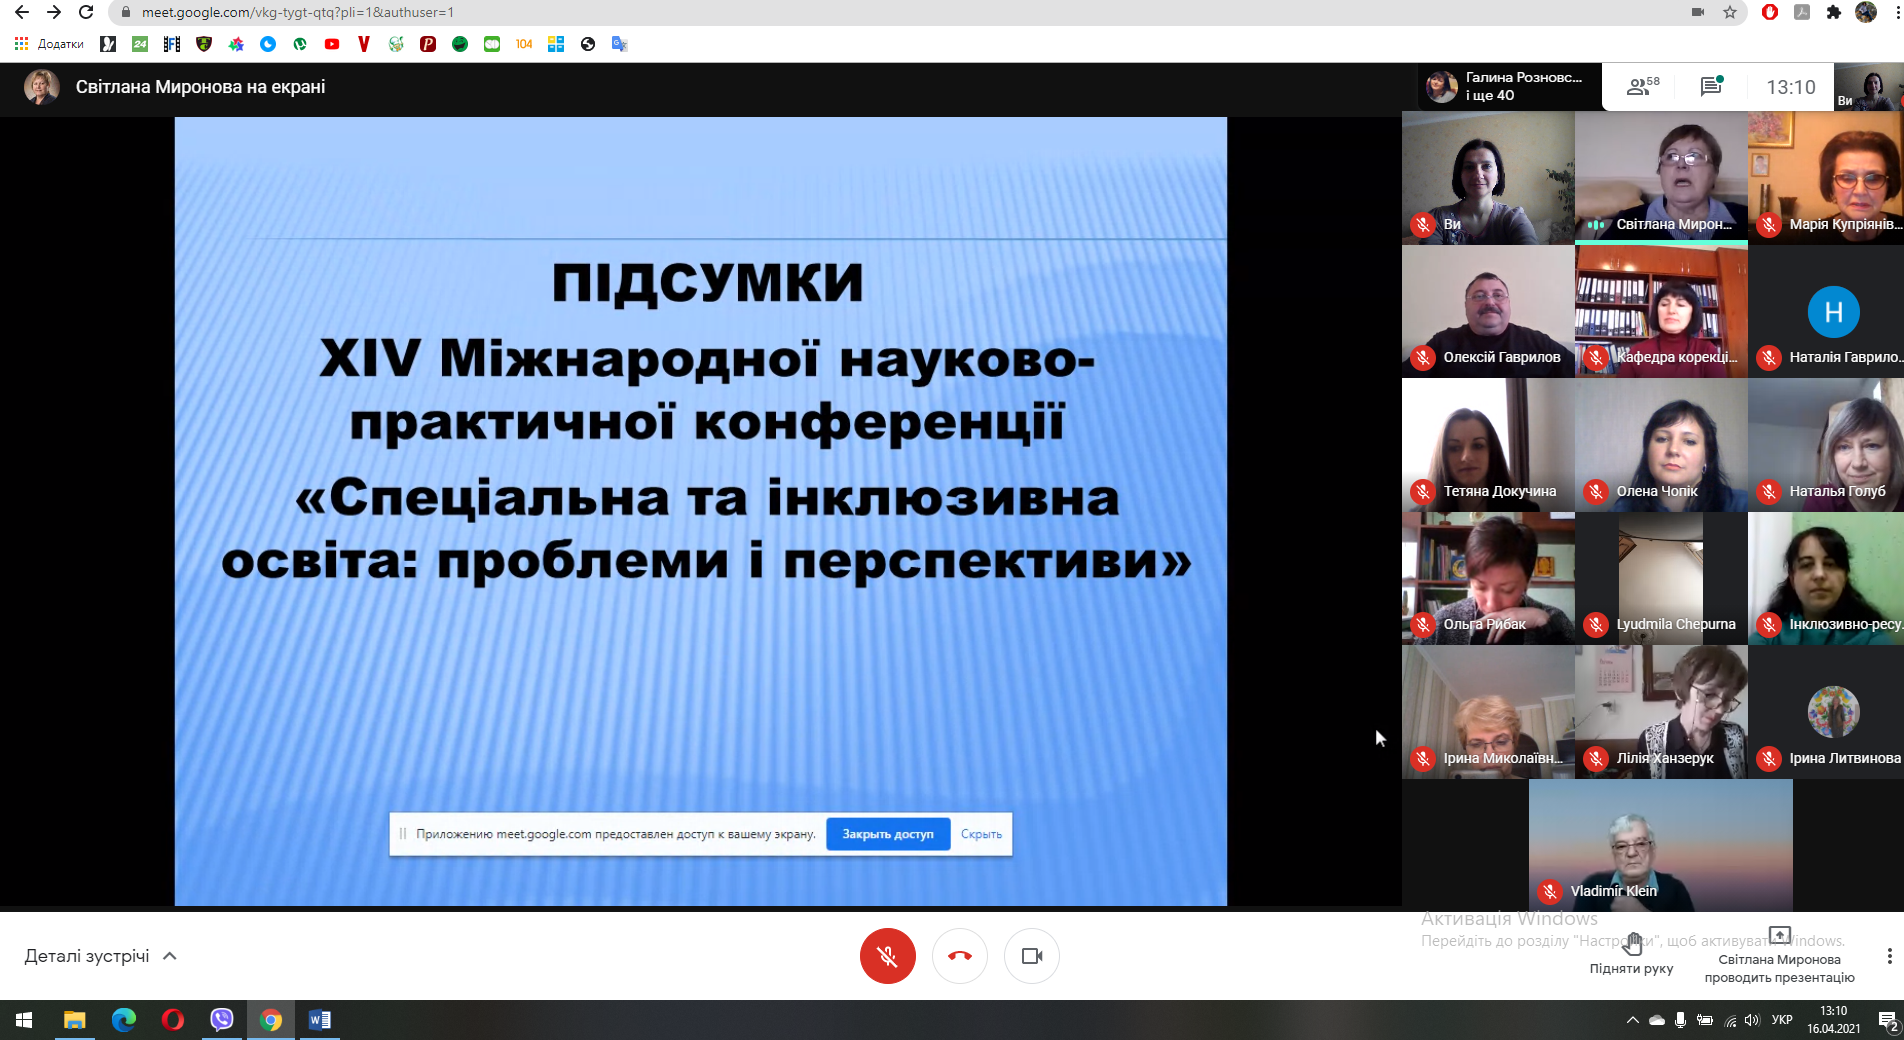This screenshot has height=1040, width=1904.
Task: Click the Закрыть доступ button
Action: click(887, 834)
